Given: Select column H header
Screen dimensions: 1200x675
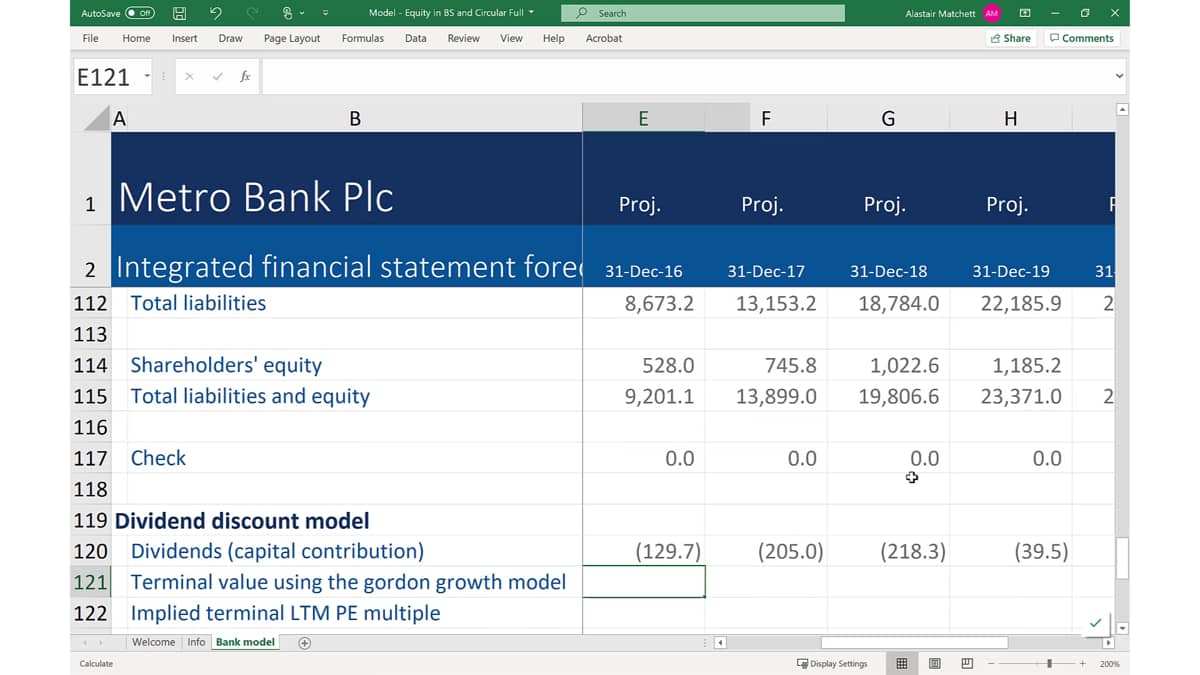Looking at the screenshot, I should 1010,119.
